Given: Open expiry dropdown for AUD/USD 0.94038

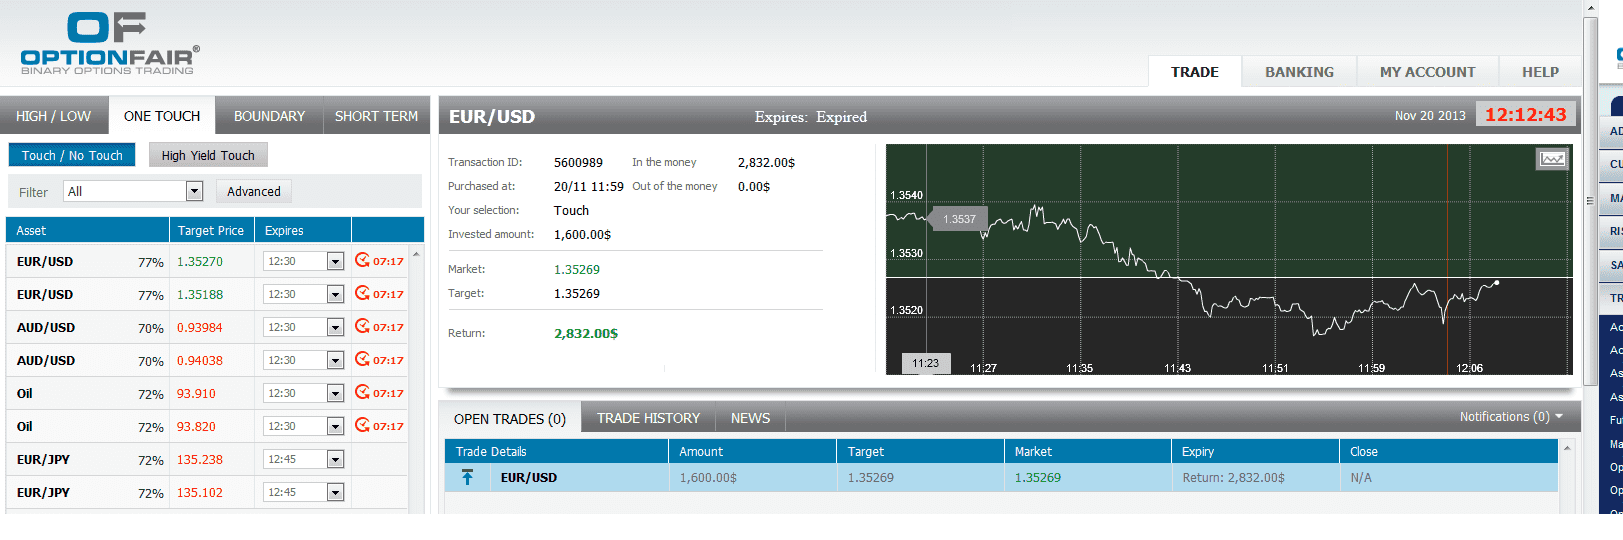Looking at the screenshot, I should 335,360.
